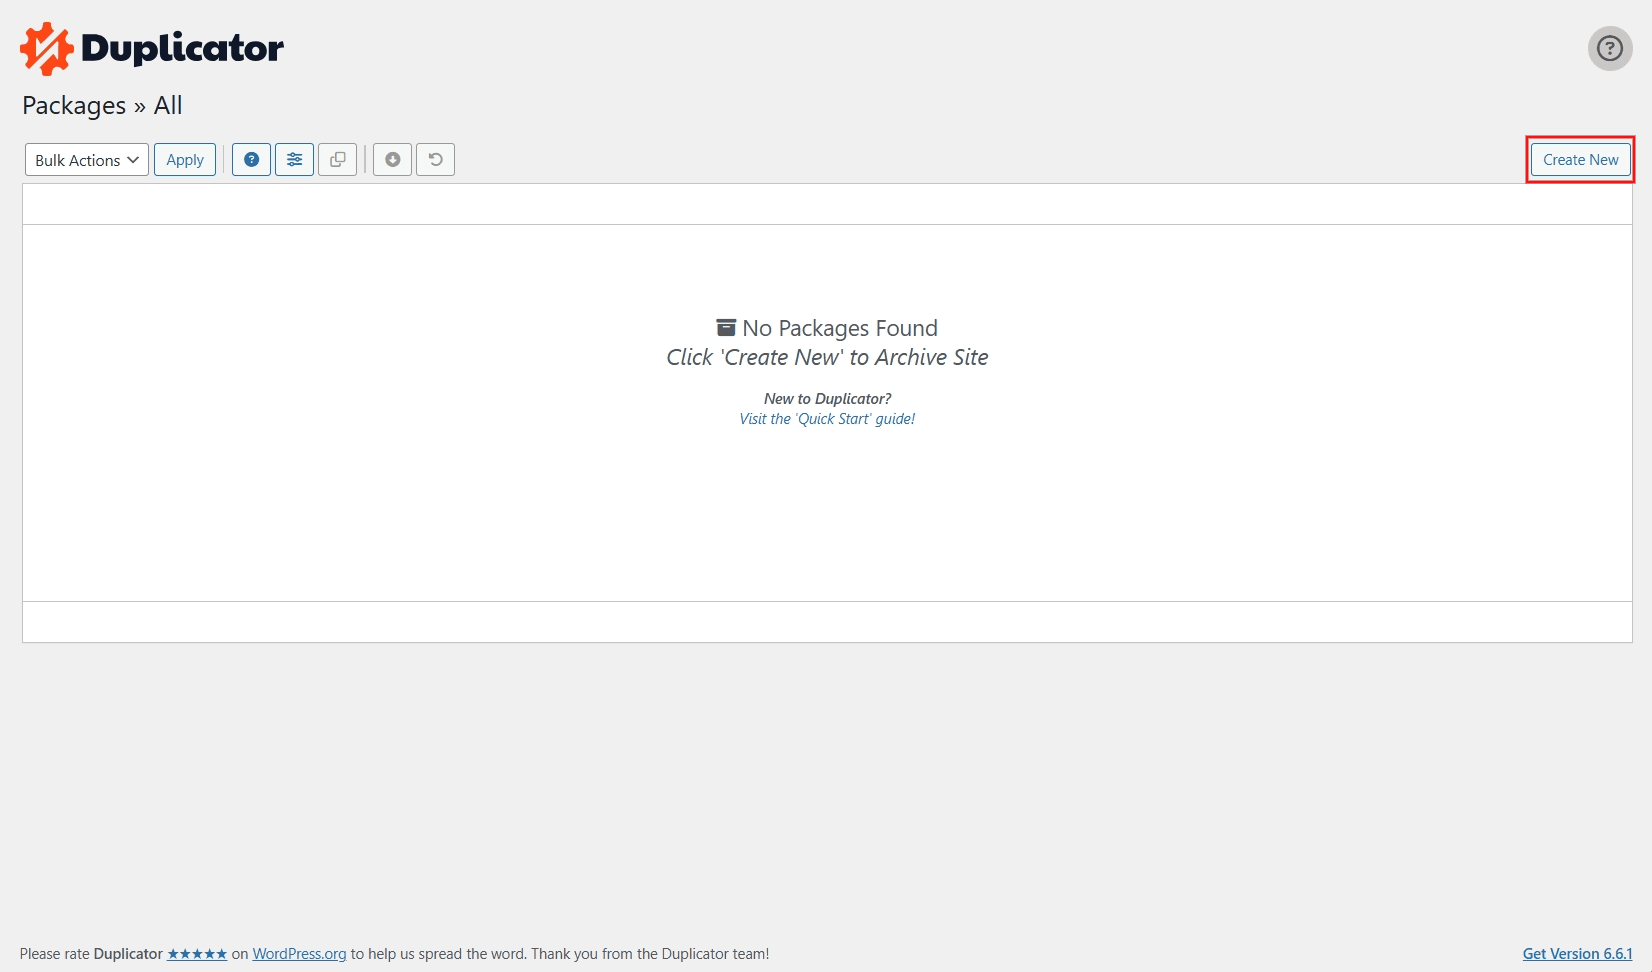This screenshot has width=1652, height=972.
Task: Click the five-star rating link
Action: tap(197, 954)
